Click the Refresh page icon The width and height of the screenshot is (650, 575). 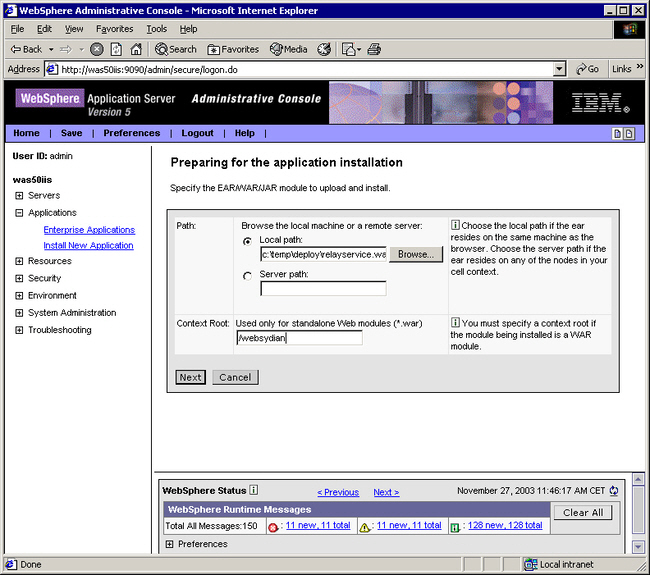tap(116, 49)
